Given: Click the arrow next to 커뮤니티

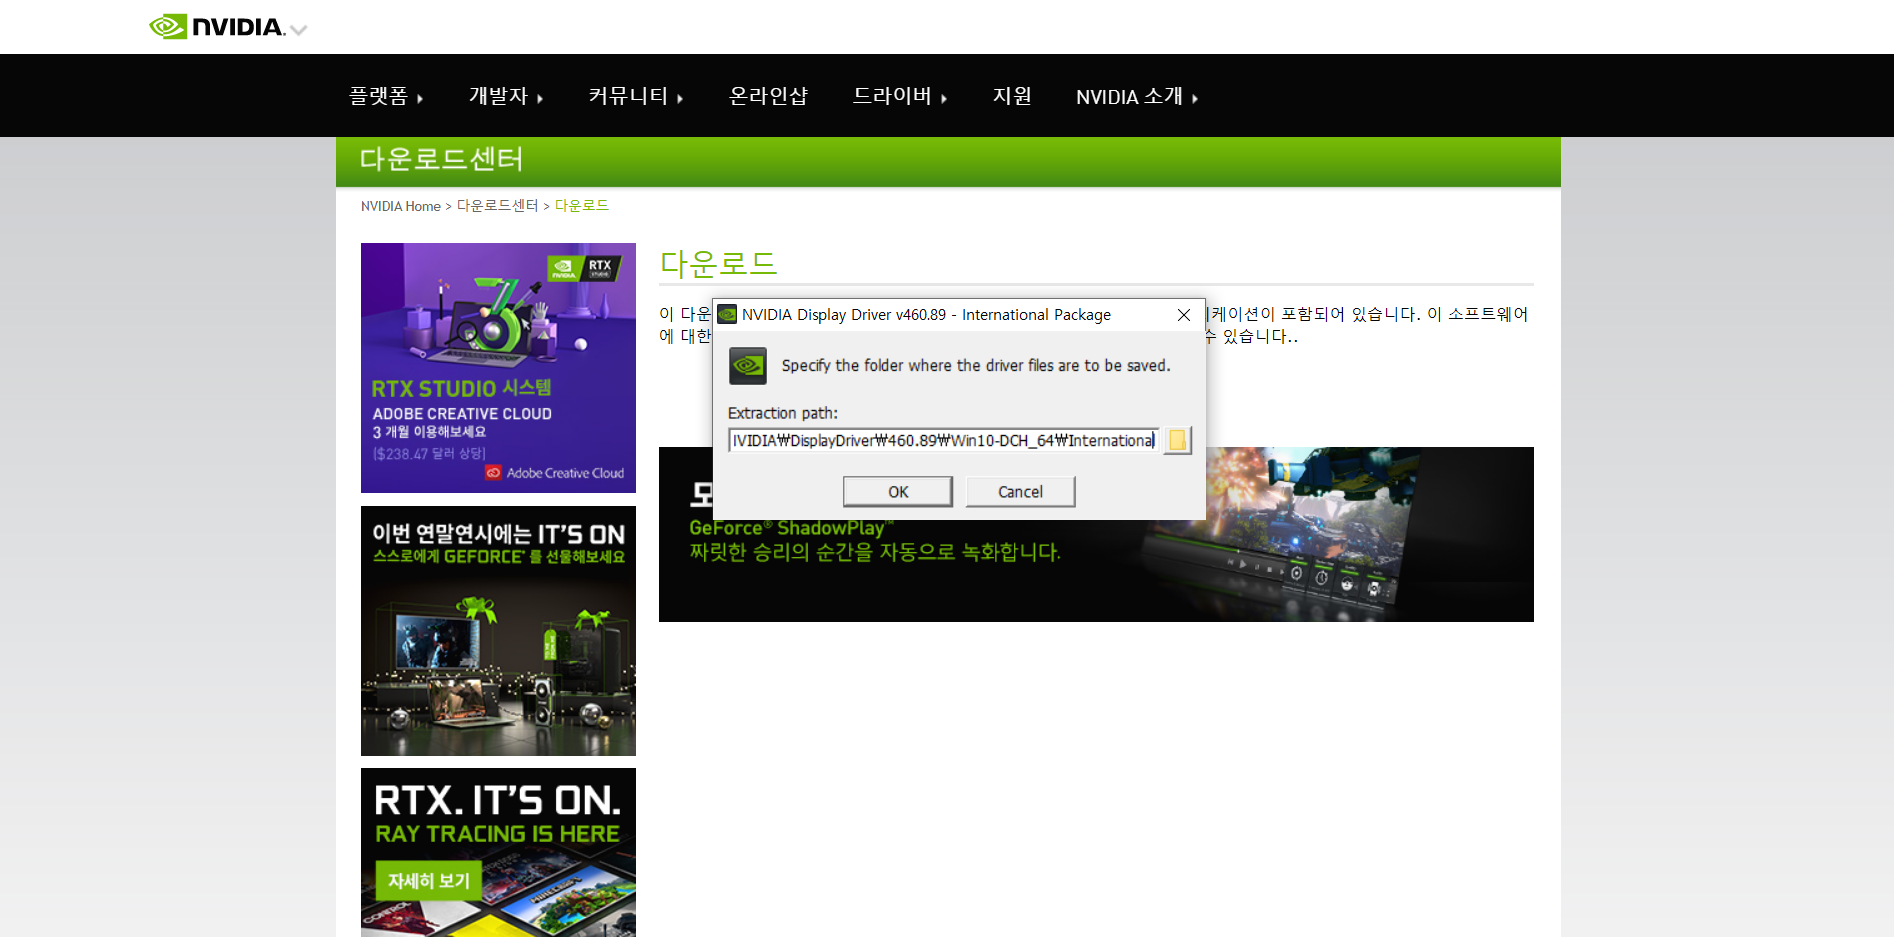Looking at the screenshot, I should (680, 99).
